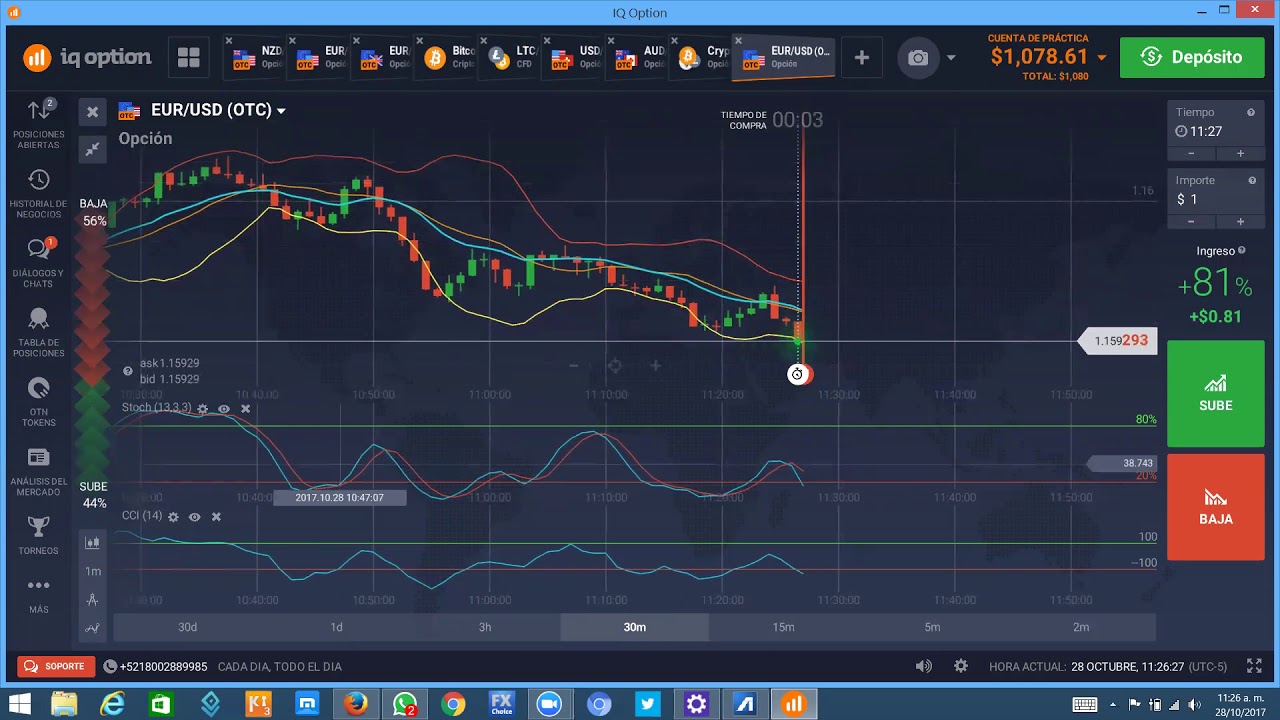Open the Posiciones Abiertas panel
Viewport: 1280px width, 720px height.
point(38,124)
